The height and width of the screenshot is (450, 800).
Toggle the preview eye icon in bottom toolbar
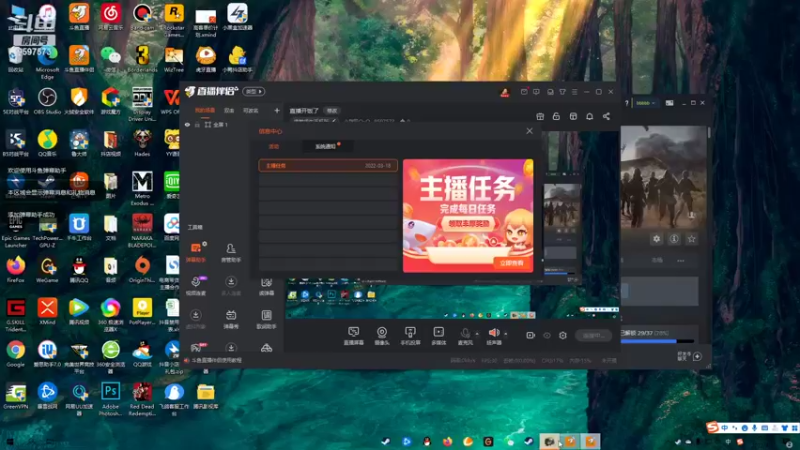click(547, 335)
